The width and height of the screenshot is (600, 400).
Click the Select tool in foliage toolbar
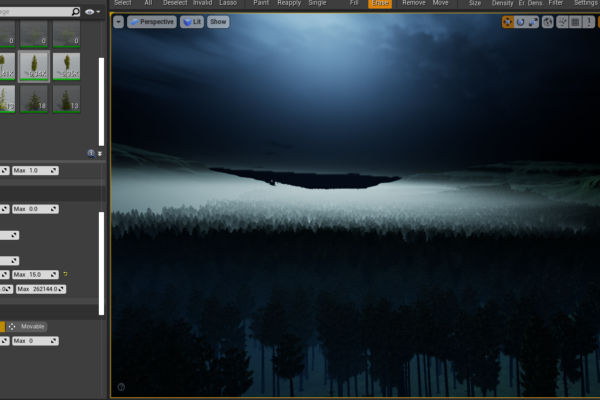click(122, 3)
